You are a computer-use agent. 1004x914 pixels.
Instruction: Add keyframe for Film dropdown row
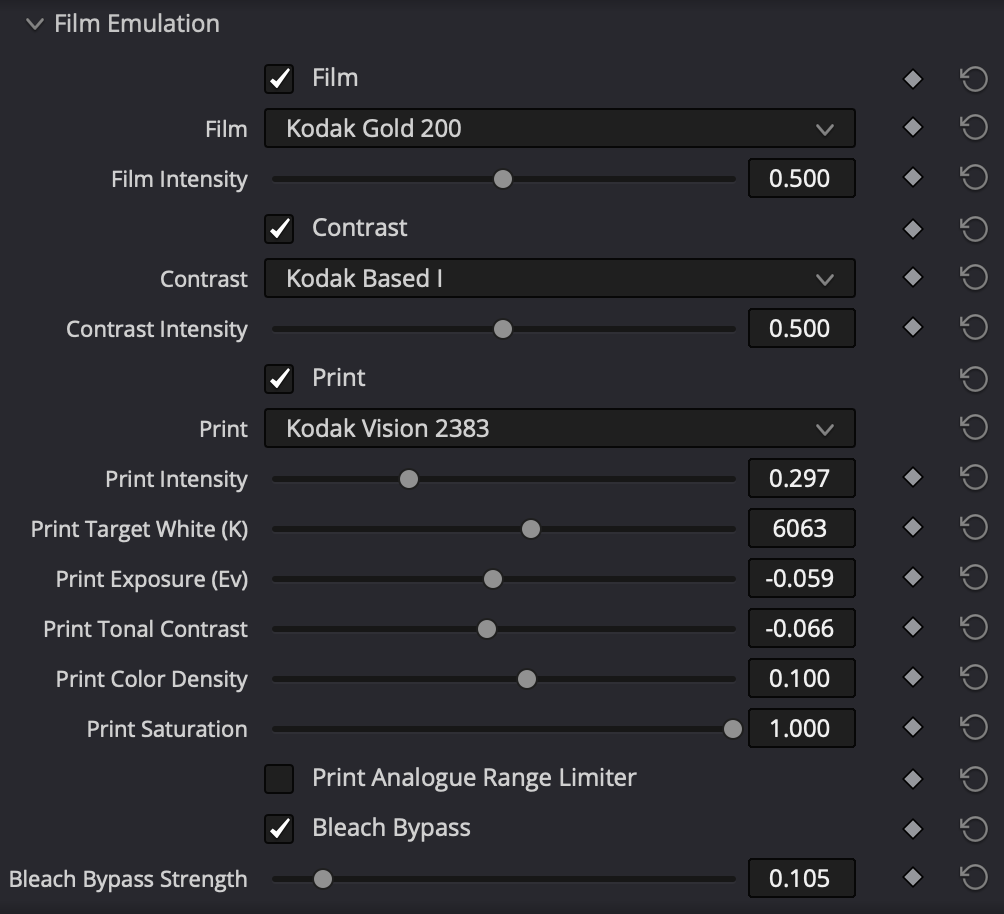[x=912, y=127]
